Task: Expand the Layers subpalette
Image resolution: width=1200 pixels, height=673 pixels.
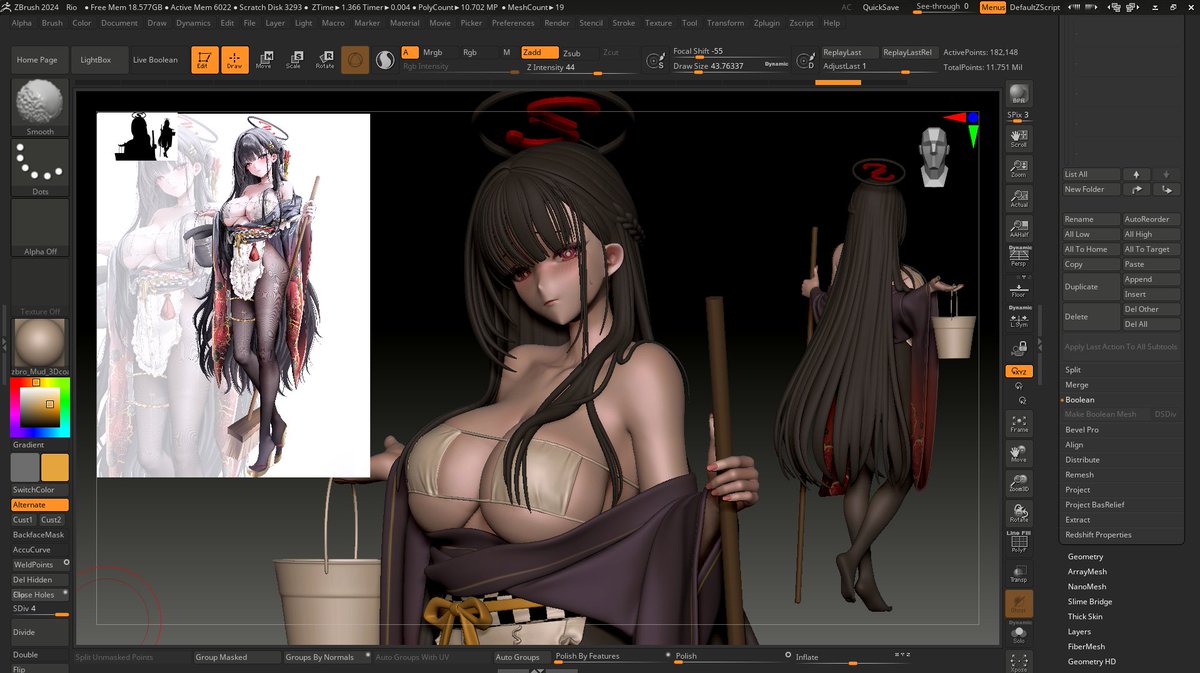Action: point(1079,631)
